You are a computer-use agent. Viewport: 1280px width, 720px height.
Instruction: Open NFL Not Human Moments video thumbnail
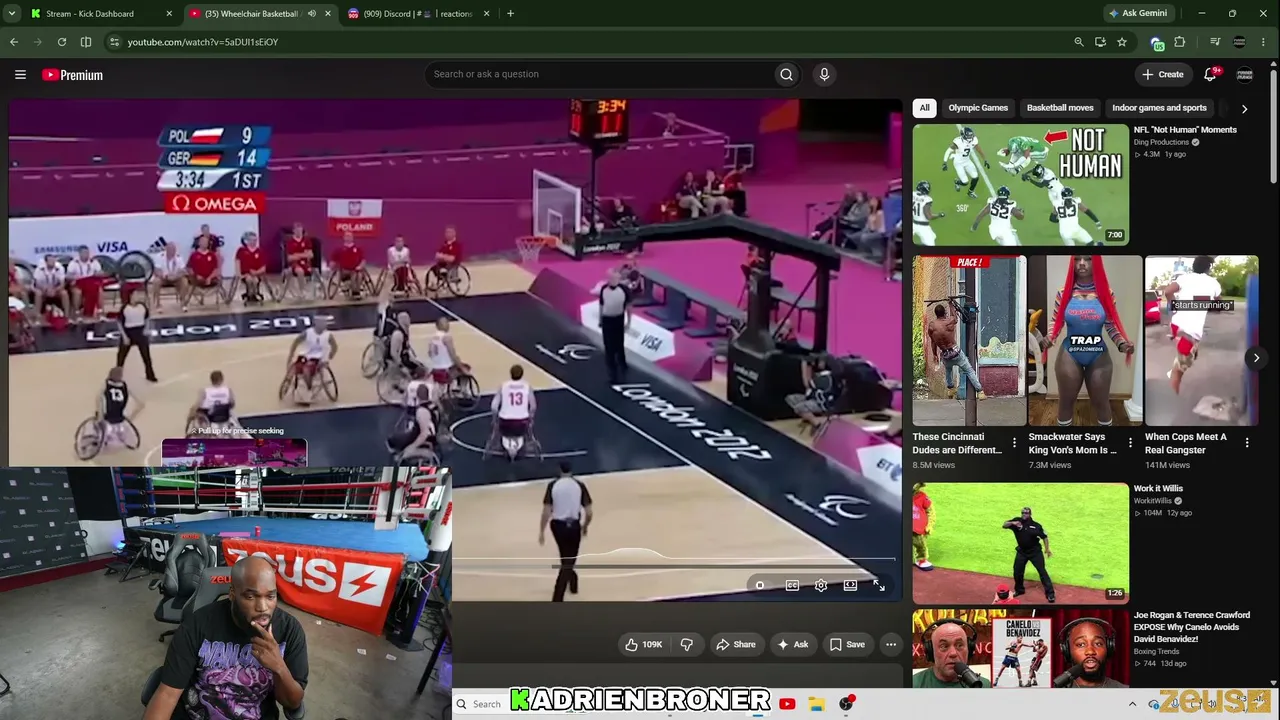(x=1020, y=185)
